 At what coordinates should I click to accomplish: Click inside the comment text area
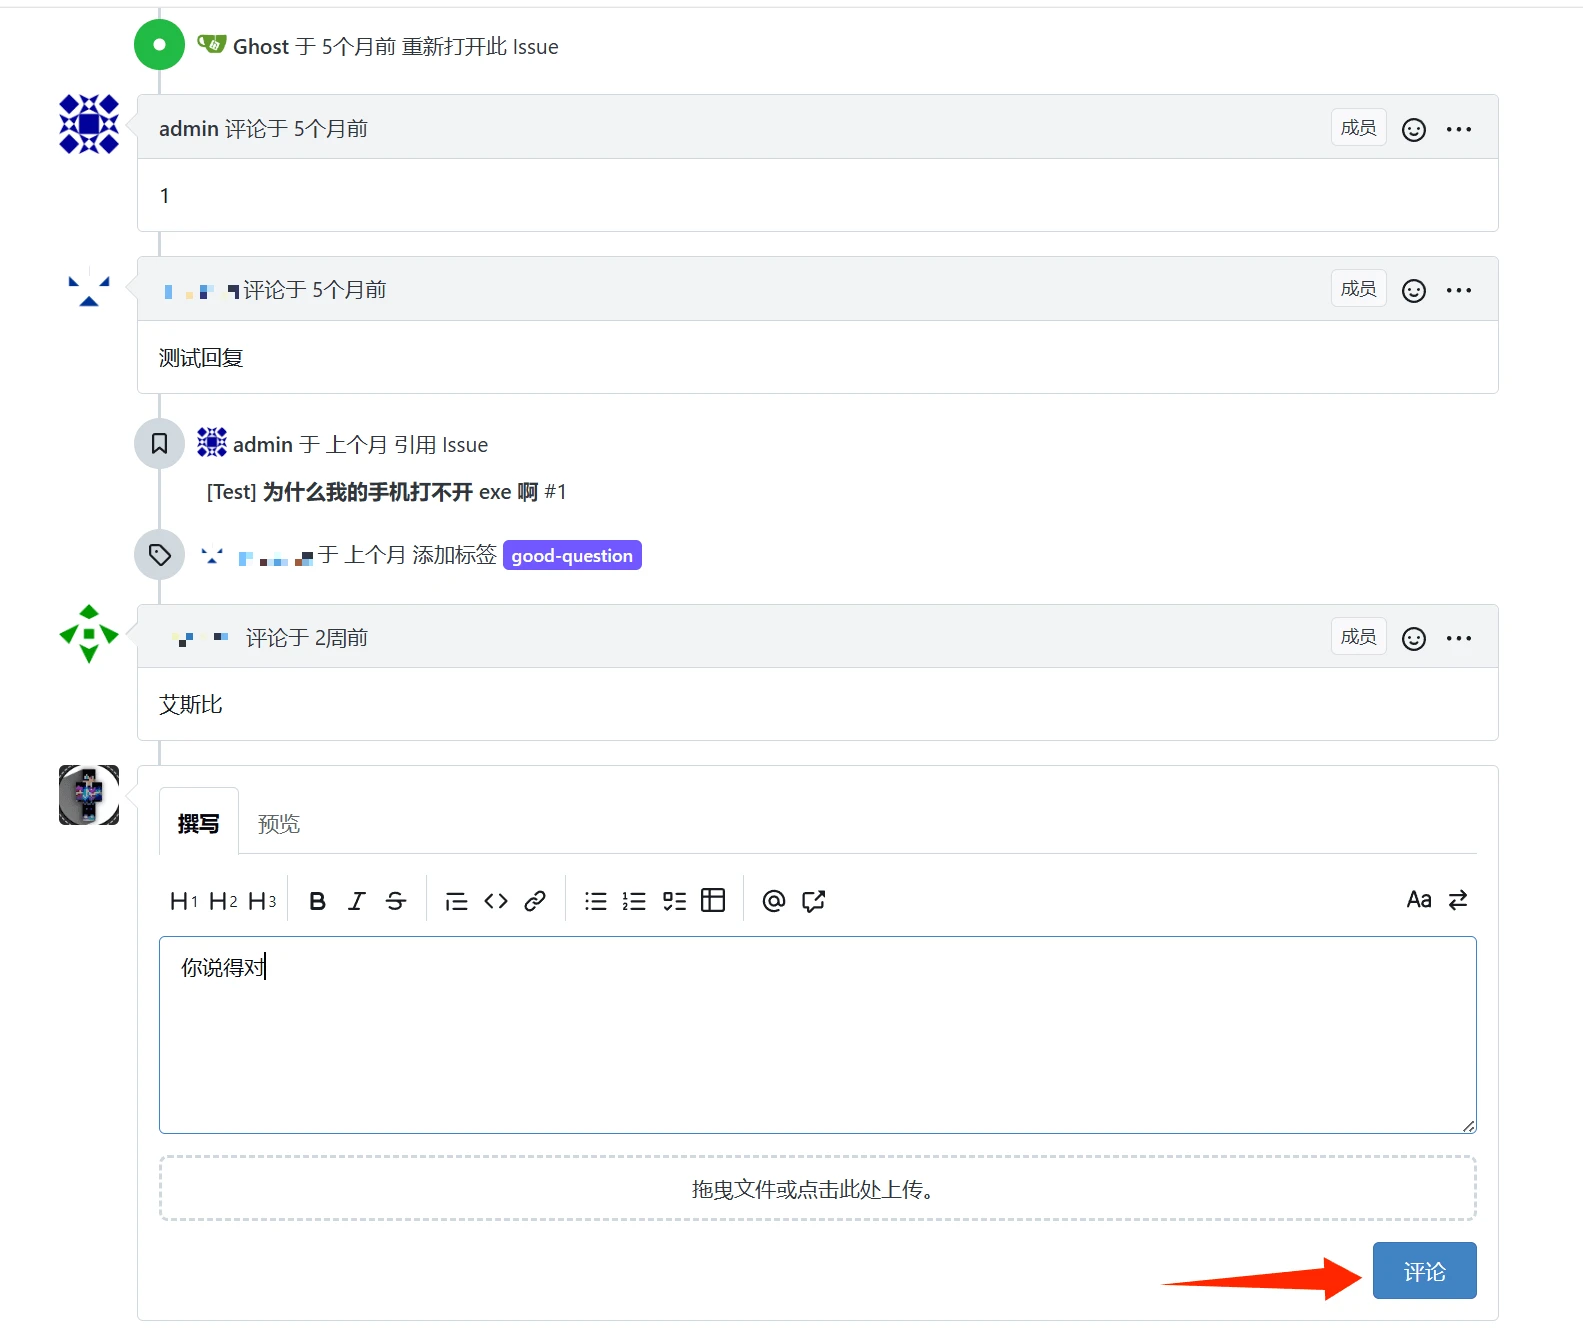point(817,1035)
